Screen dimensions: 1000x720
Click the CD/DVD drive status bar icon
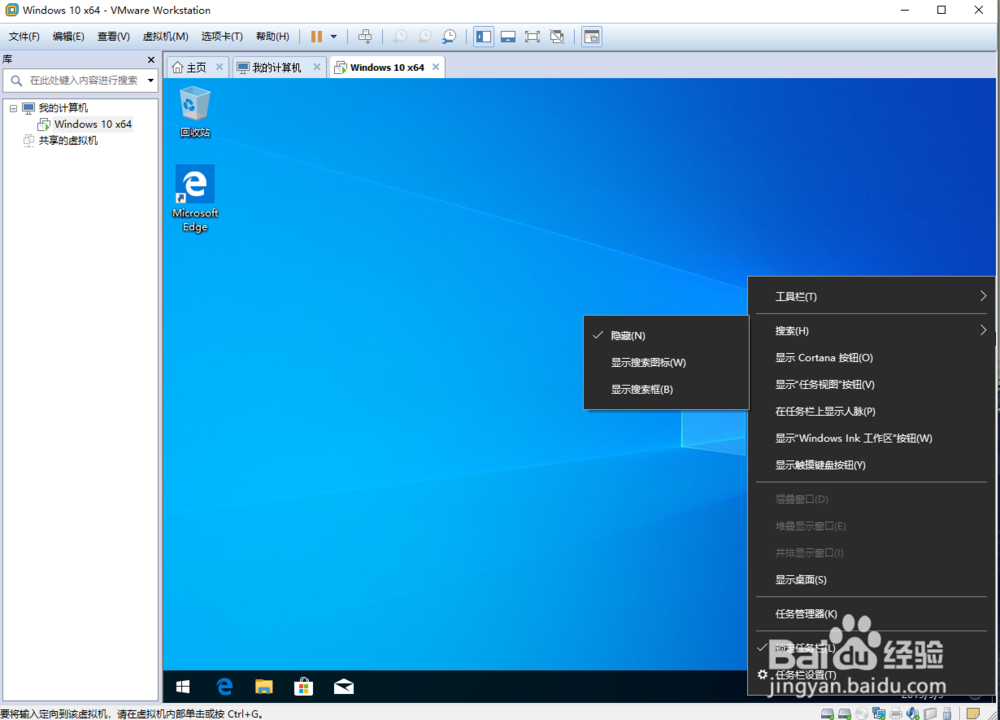[x=862, y=714]
